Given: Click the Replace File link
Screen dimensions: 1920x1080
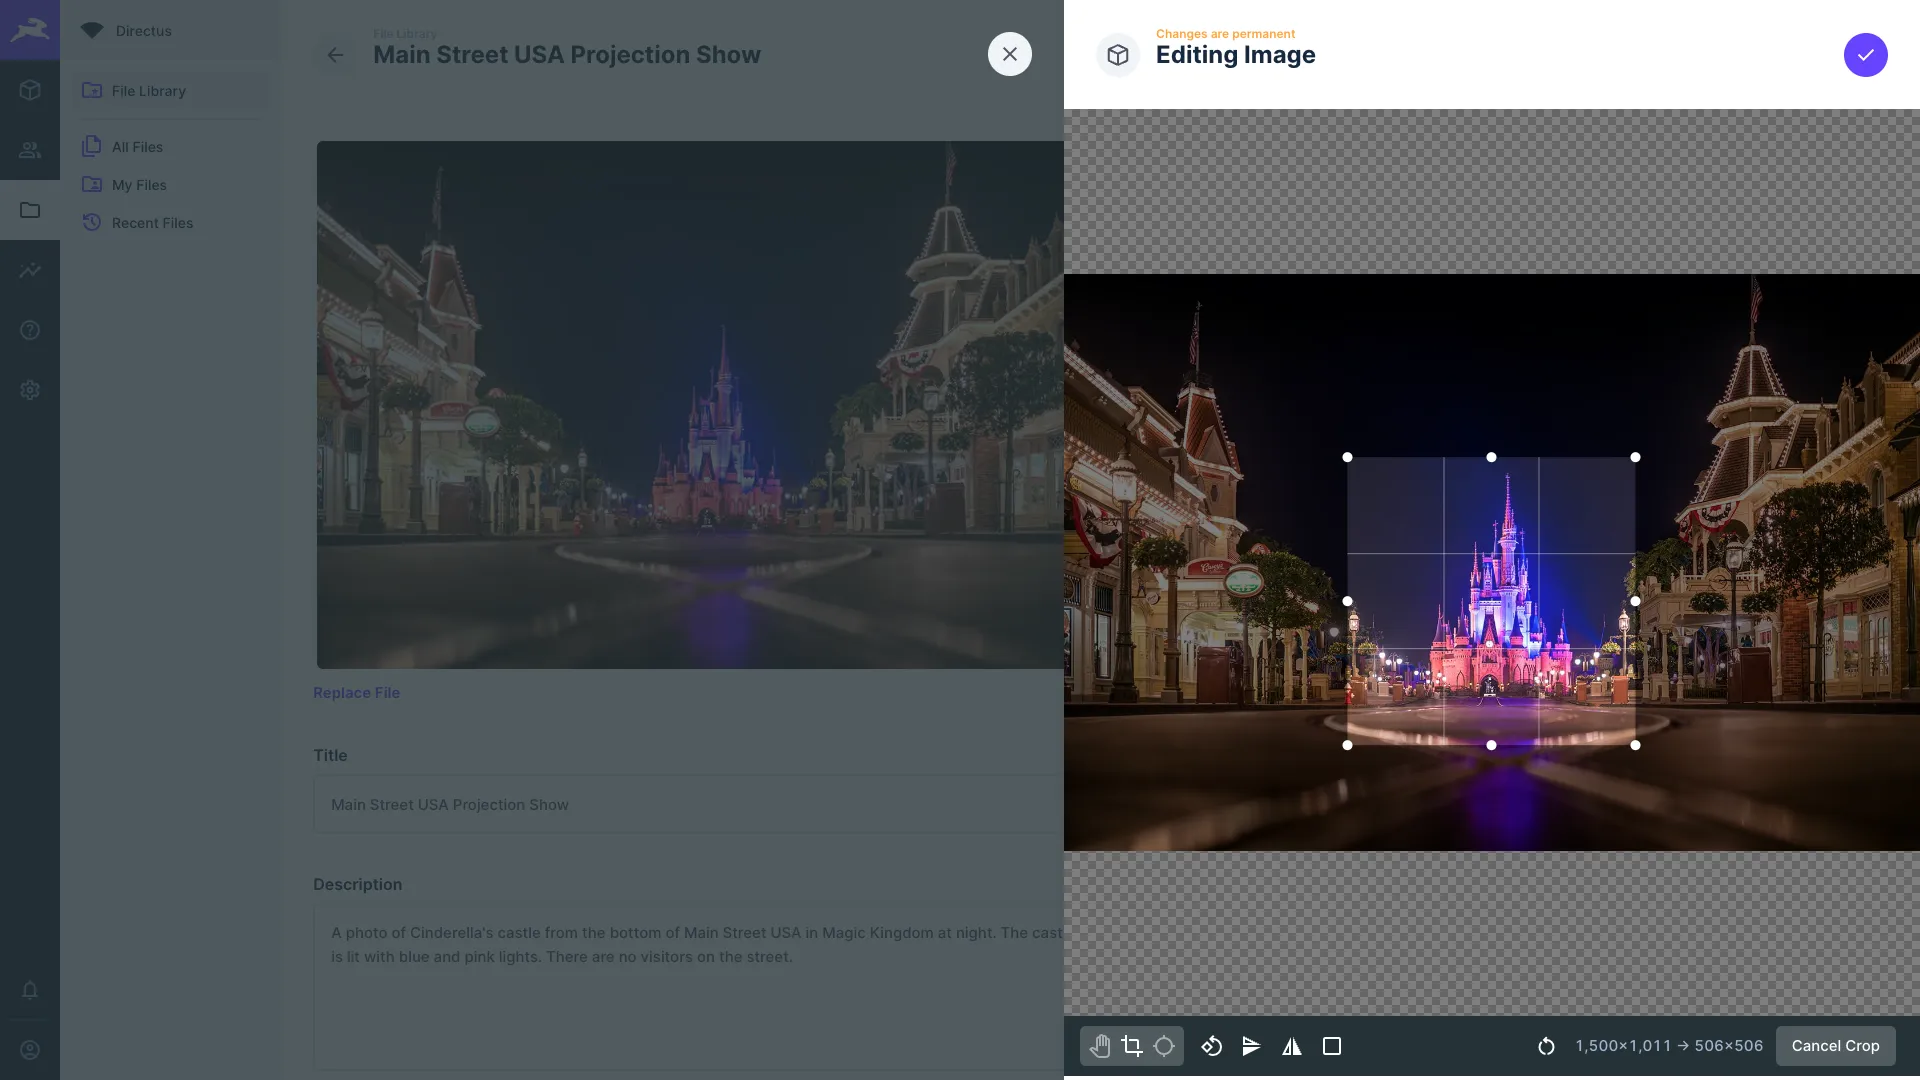Looking at the screenshot, I should point(356,692).
